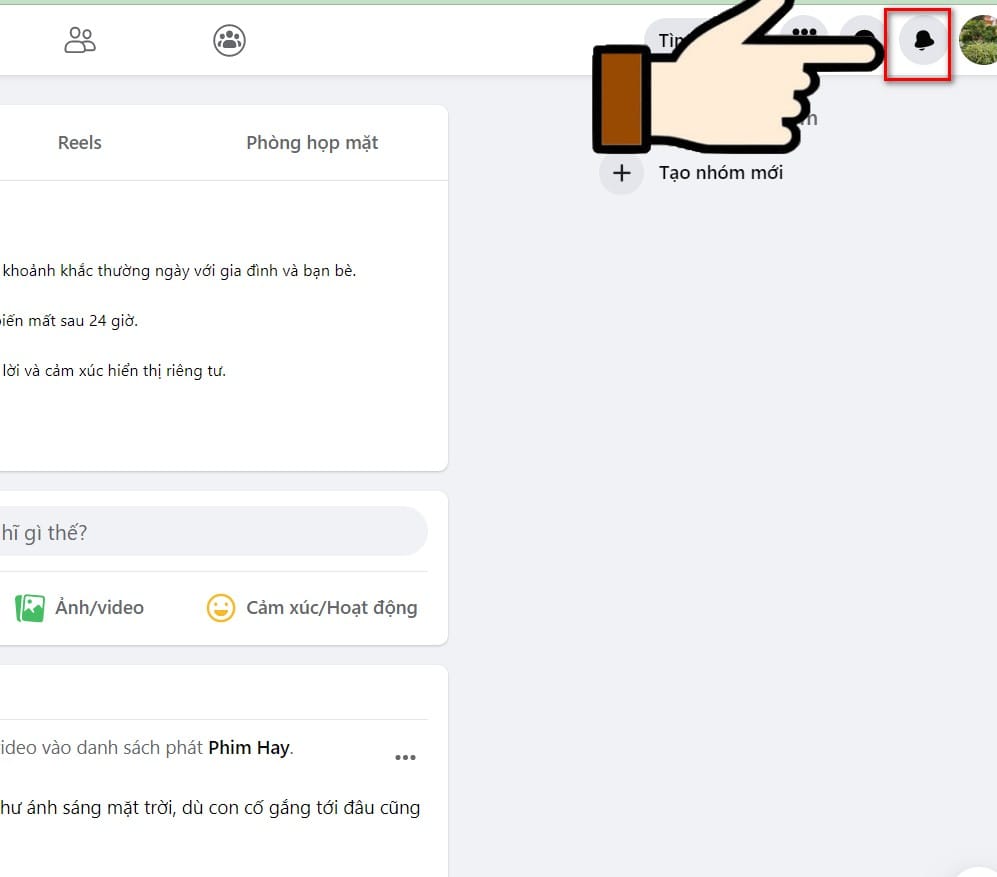Click the text "khoảnh khắc thường ngày với gia đình và bạn bè."
Viewport: 997px width, 877px height.
click(x=179, y=271)
